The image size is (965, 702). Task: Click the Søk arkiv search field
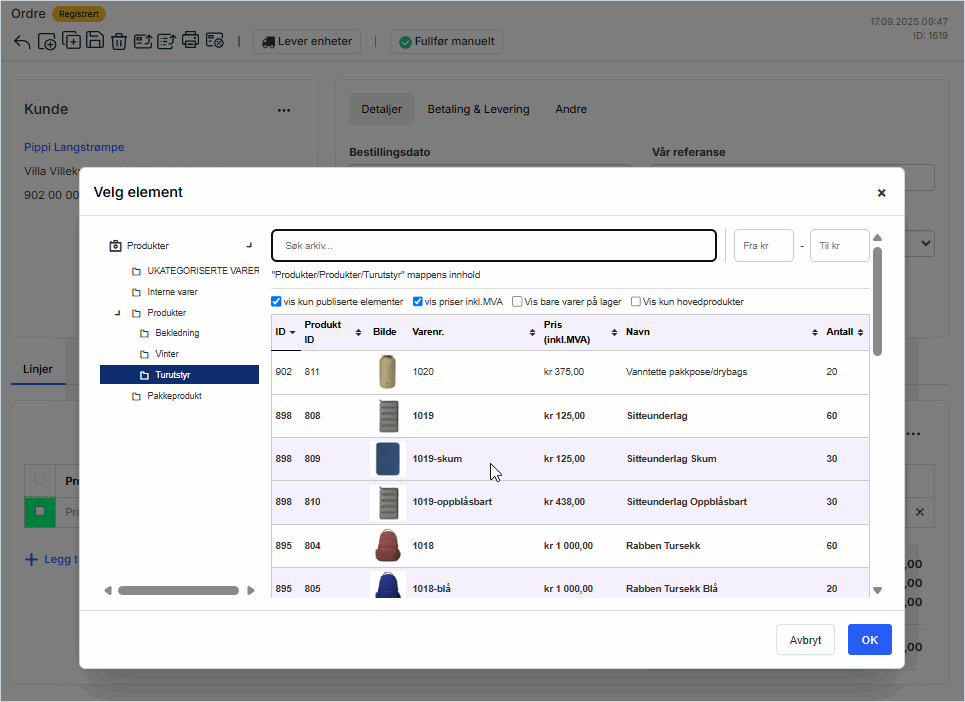(494, 245)
